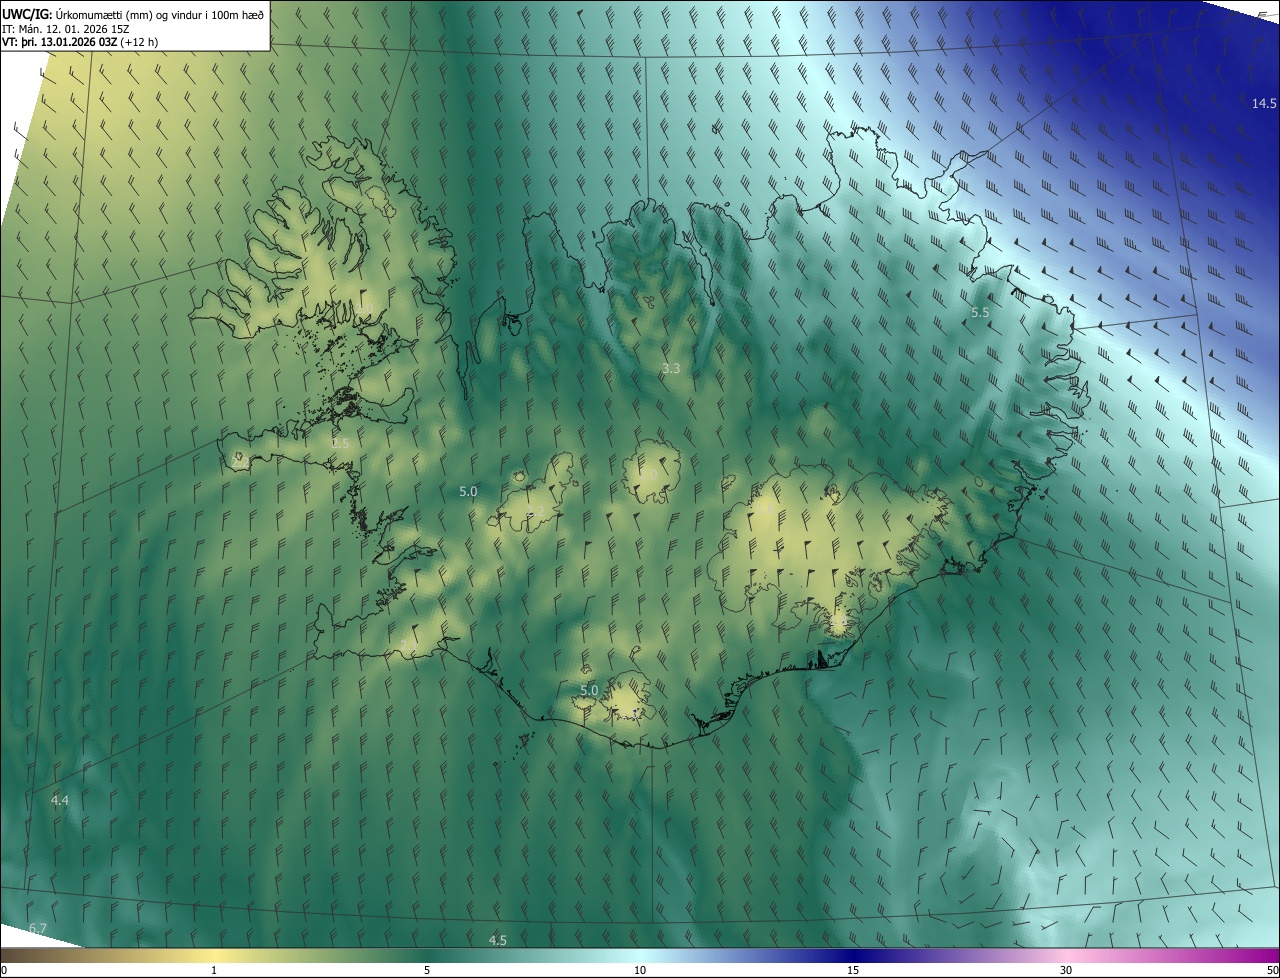This screenshot has width=1280, height=978.
Task: Click the 3.3 value label in north Iceland
Action: (x=671, y=369)
